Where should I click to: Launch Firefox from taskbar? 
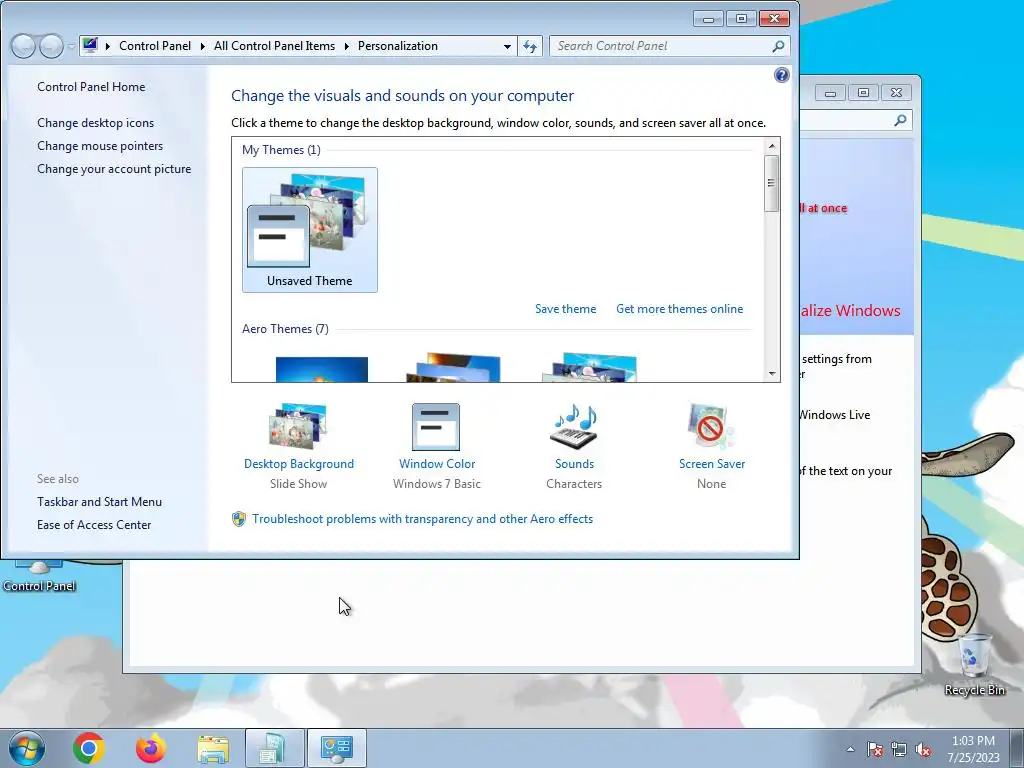point(151,748)
